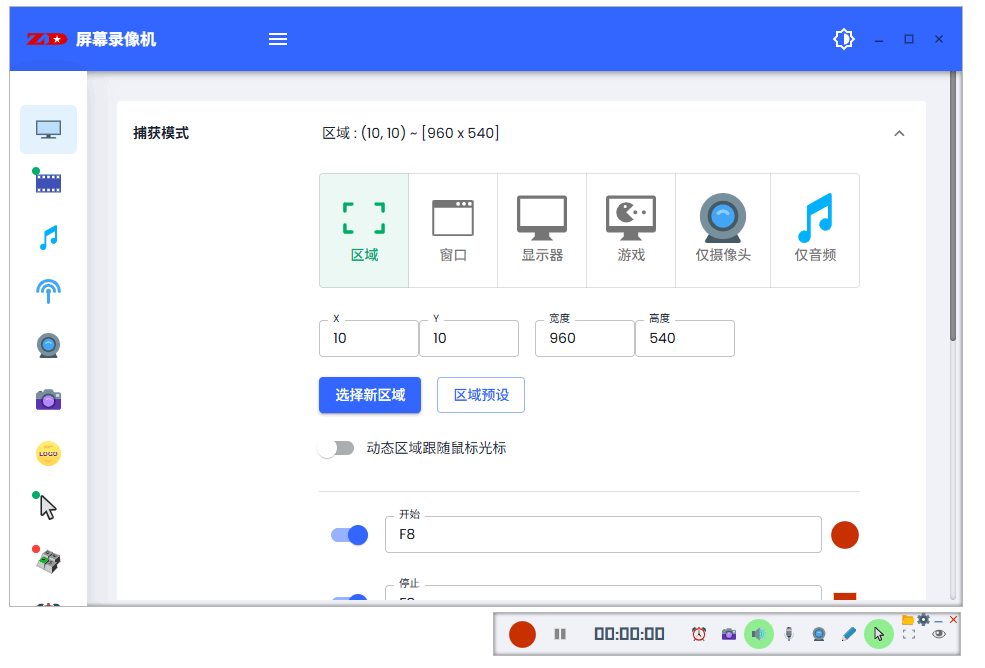Image resolution: width=985 pixels, height=668 pixels.
Task: Open the gear settings on the recording toolbar
Action: click(922, 619)
